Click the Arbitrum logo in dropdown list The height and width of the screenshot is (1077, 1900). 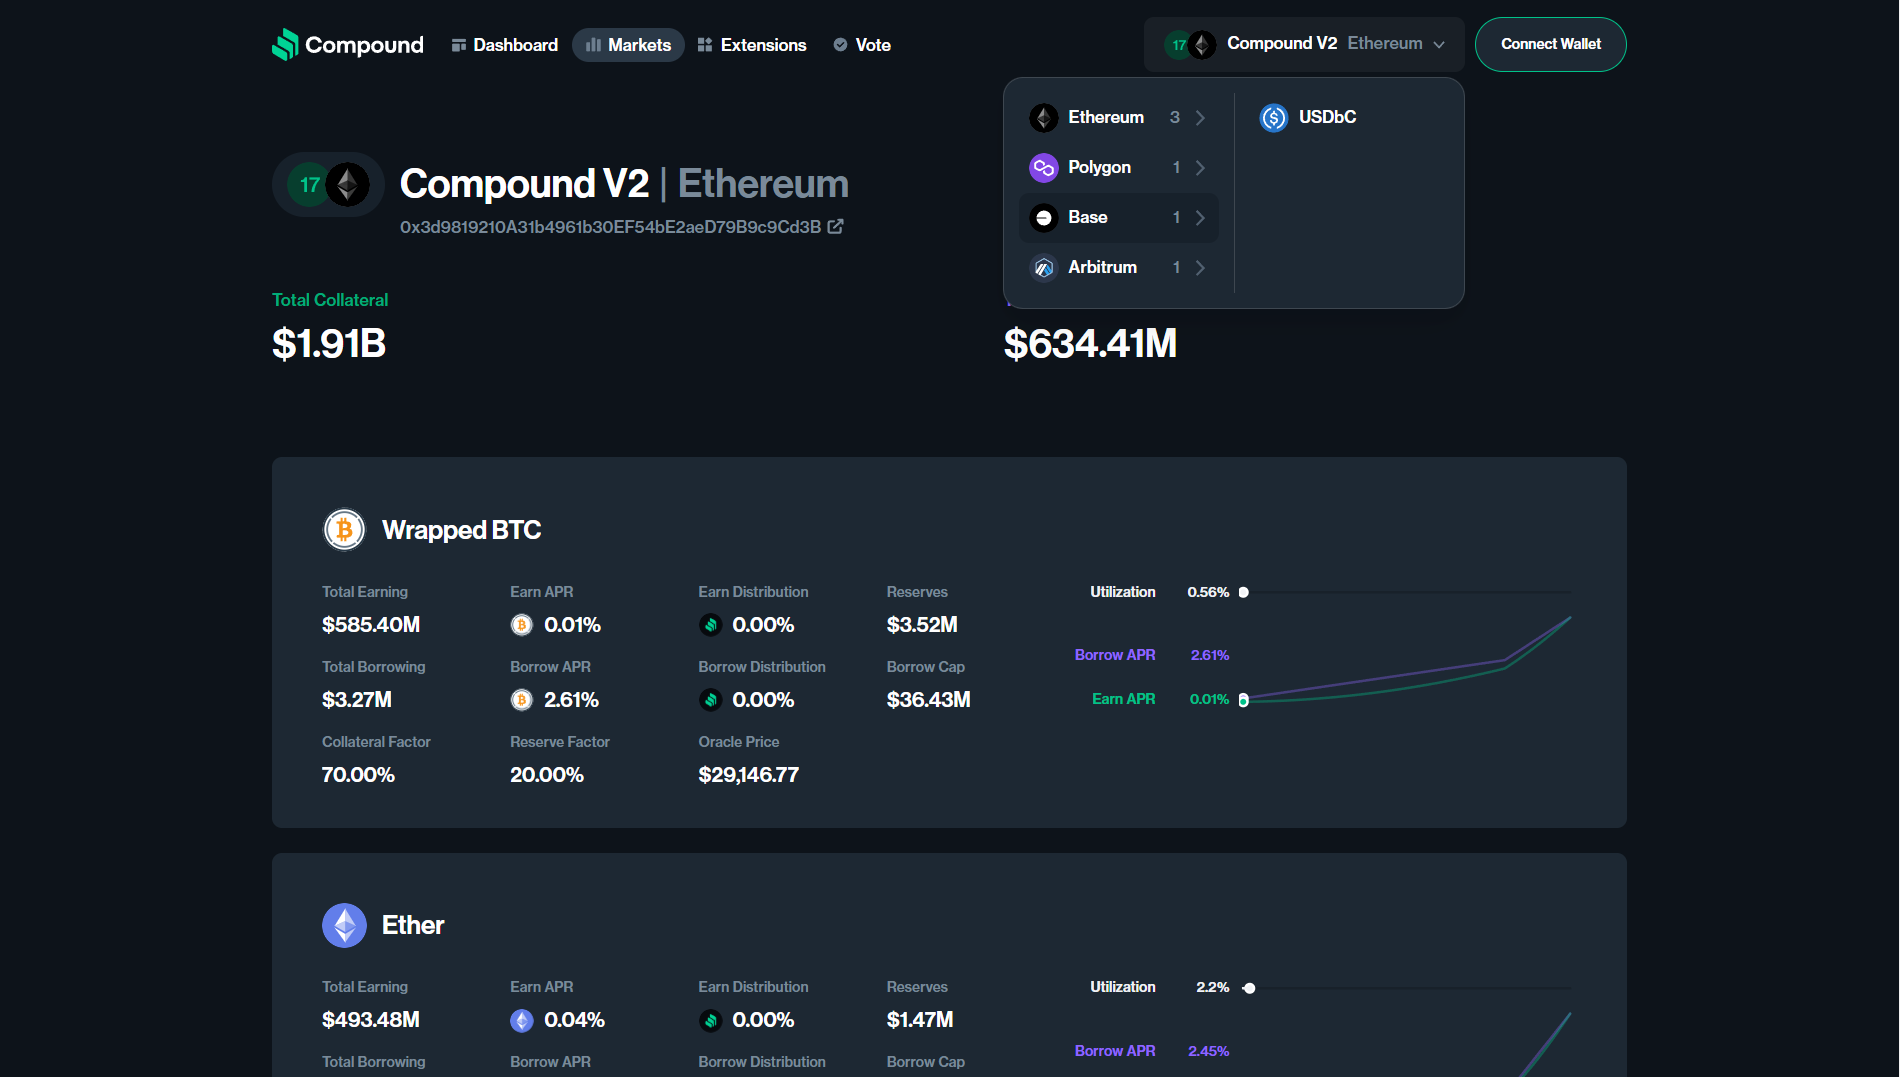1044,268
